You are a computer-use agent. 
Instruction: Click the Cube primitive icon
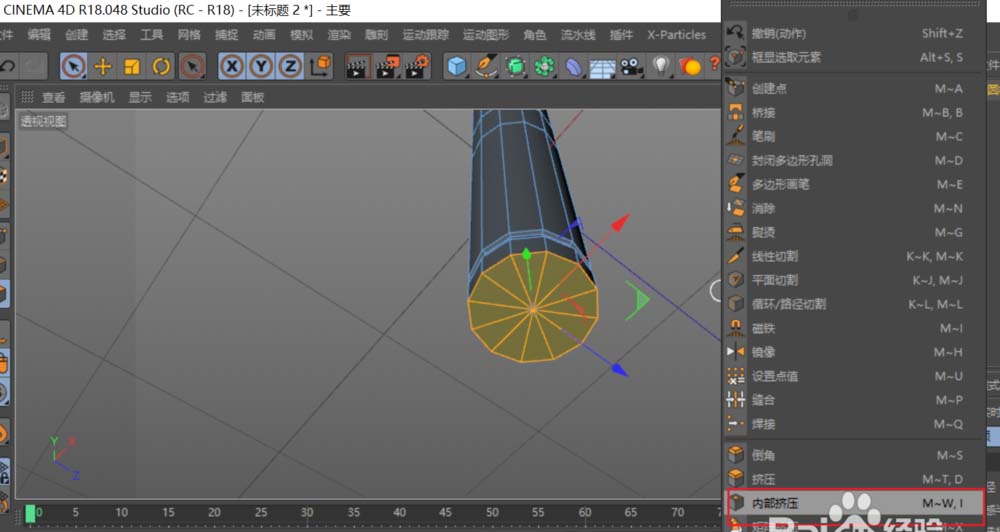click(x=457, y=66)
